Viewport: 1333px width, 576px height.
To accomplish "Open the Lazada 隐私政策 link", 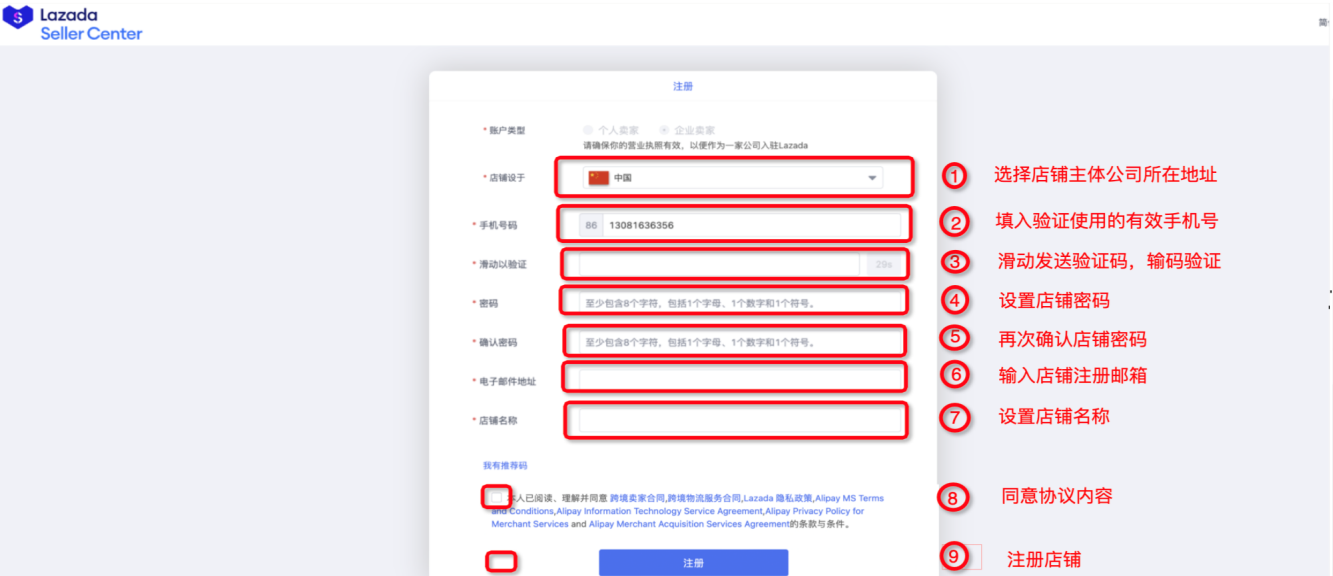I will [x=778, y=498].
